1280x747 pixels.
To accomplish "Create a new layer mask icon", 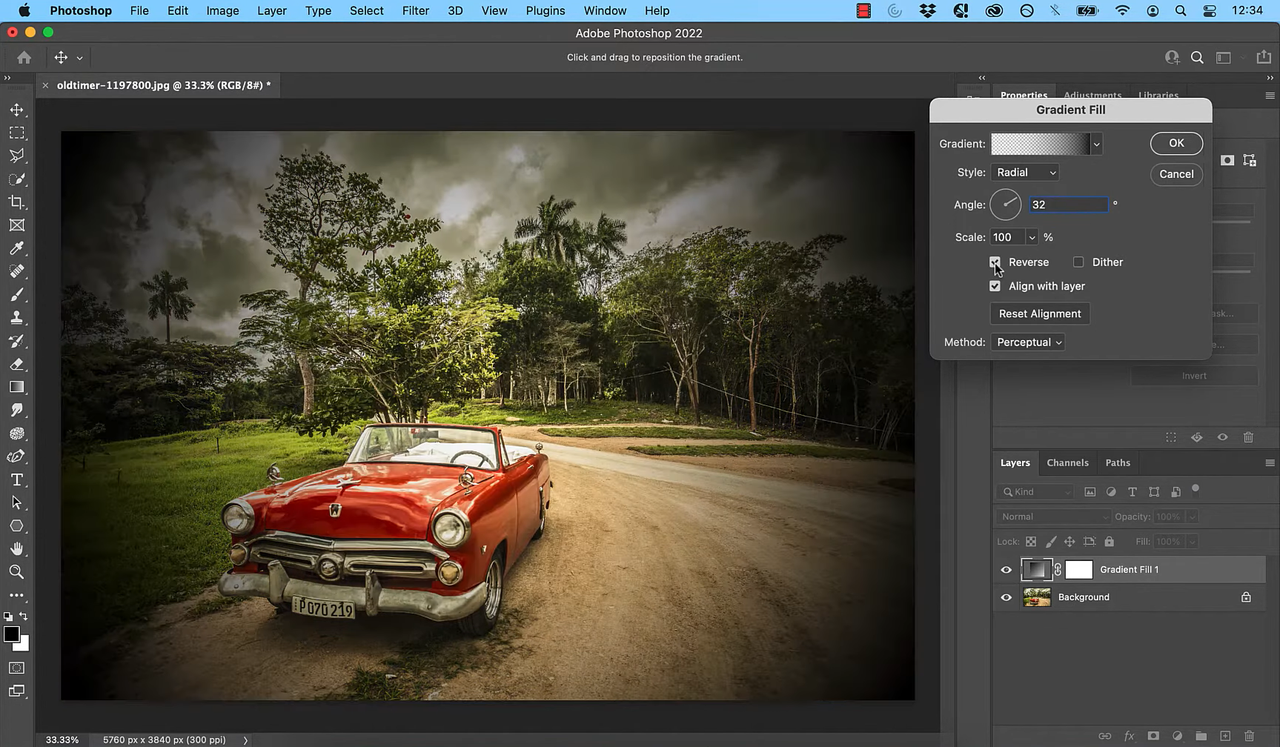I will click(x=1153, y=736).
